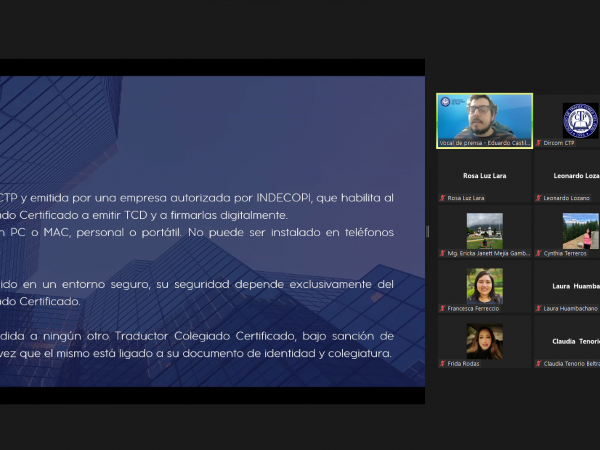Select Rosa Luz Lara participant tile
600x450 pixels.
coord(484,176)
